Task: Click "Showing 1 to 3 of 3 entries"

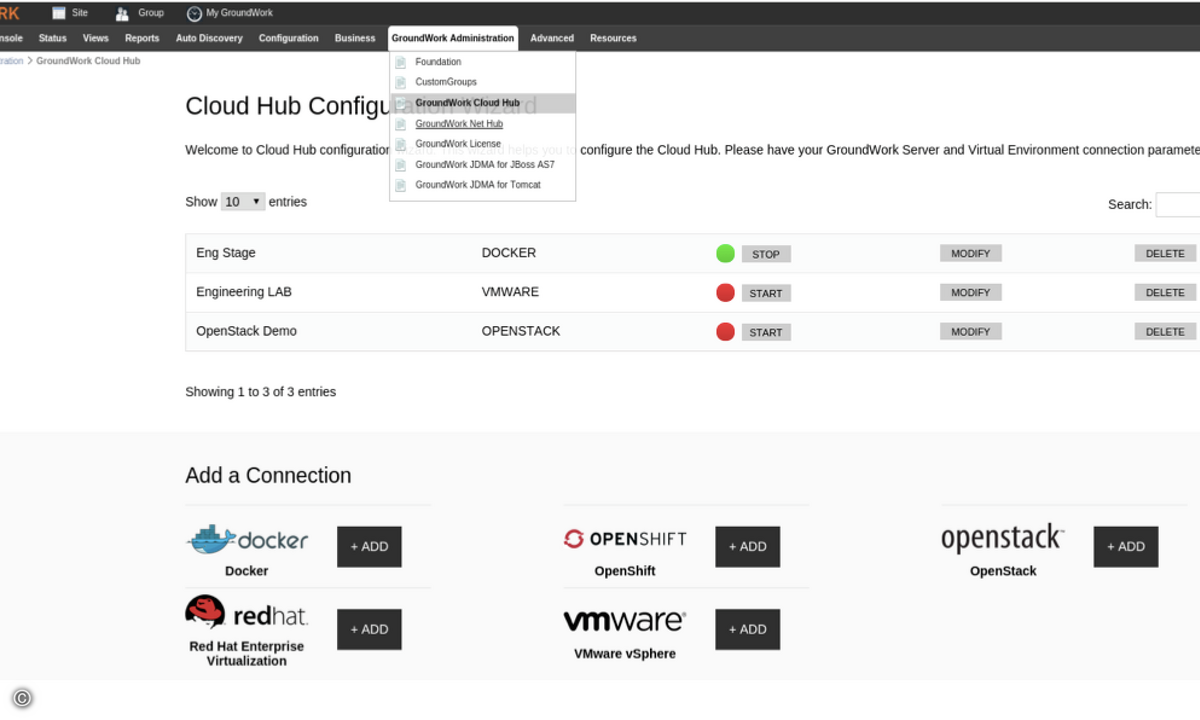Action: (x=260, y=392)
